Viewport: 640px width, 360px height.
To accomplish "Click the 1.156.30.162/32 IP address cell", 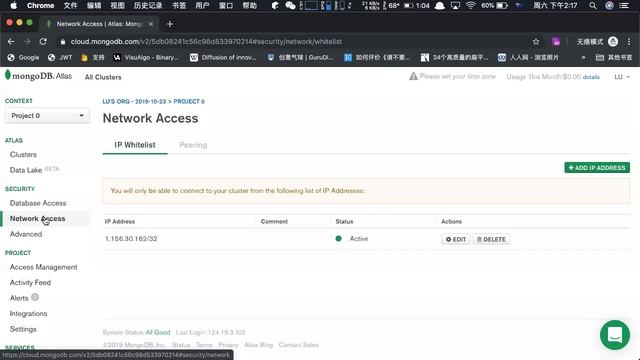I will [131, 238].
